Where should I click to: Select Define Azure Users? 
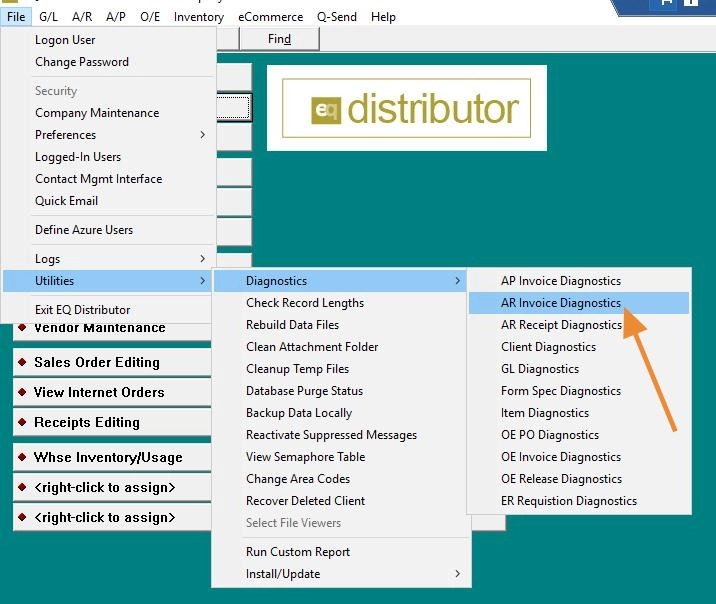109,230
